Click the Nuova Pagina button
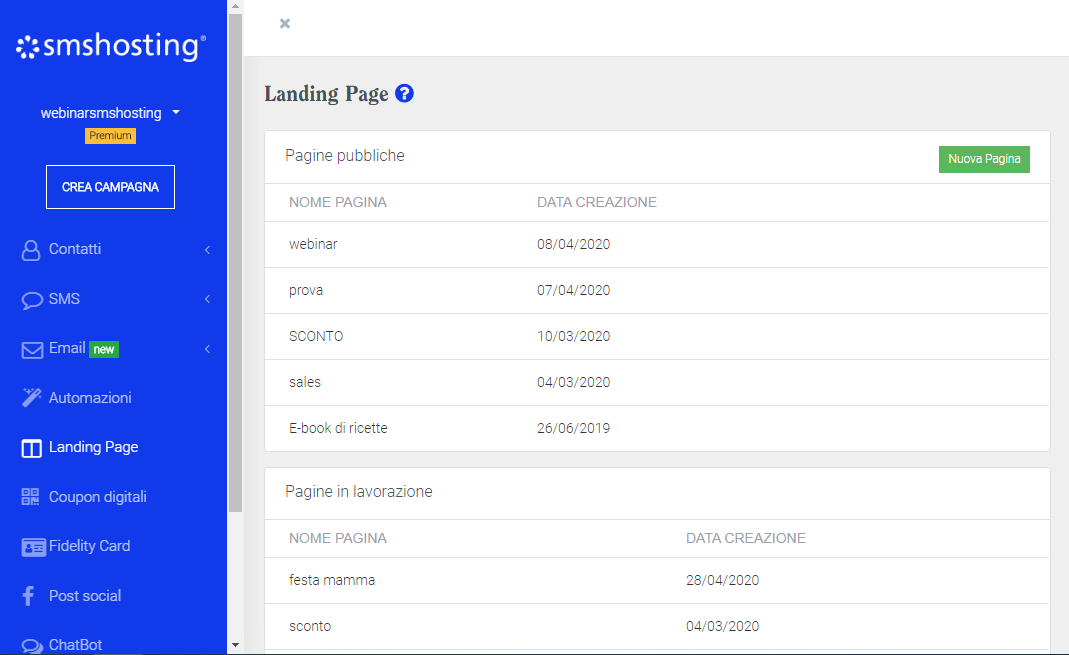The height and width of the screenshot is (655, 1069). 984,158
